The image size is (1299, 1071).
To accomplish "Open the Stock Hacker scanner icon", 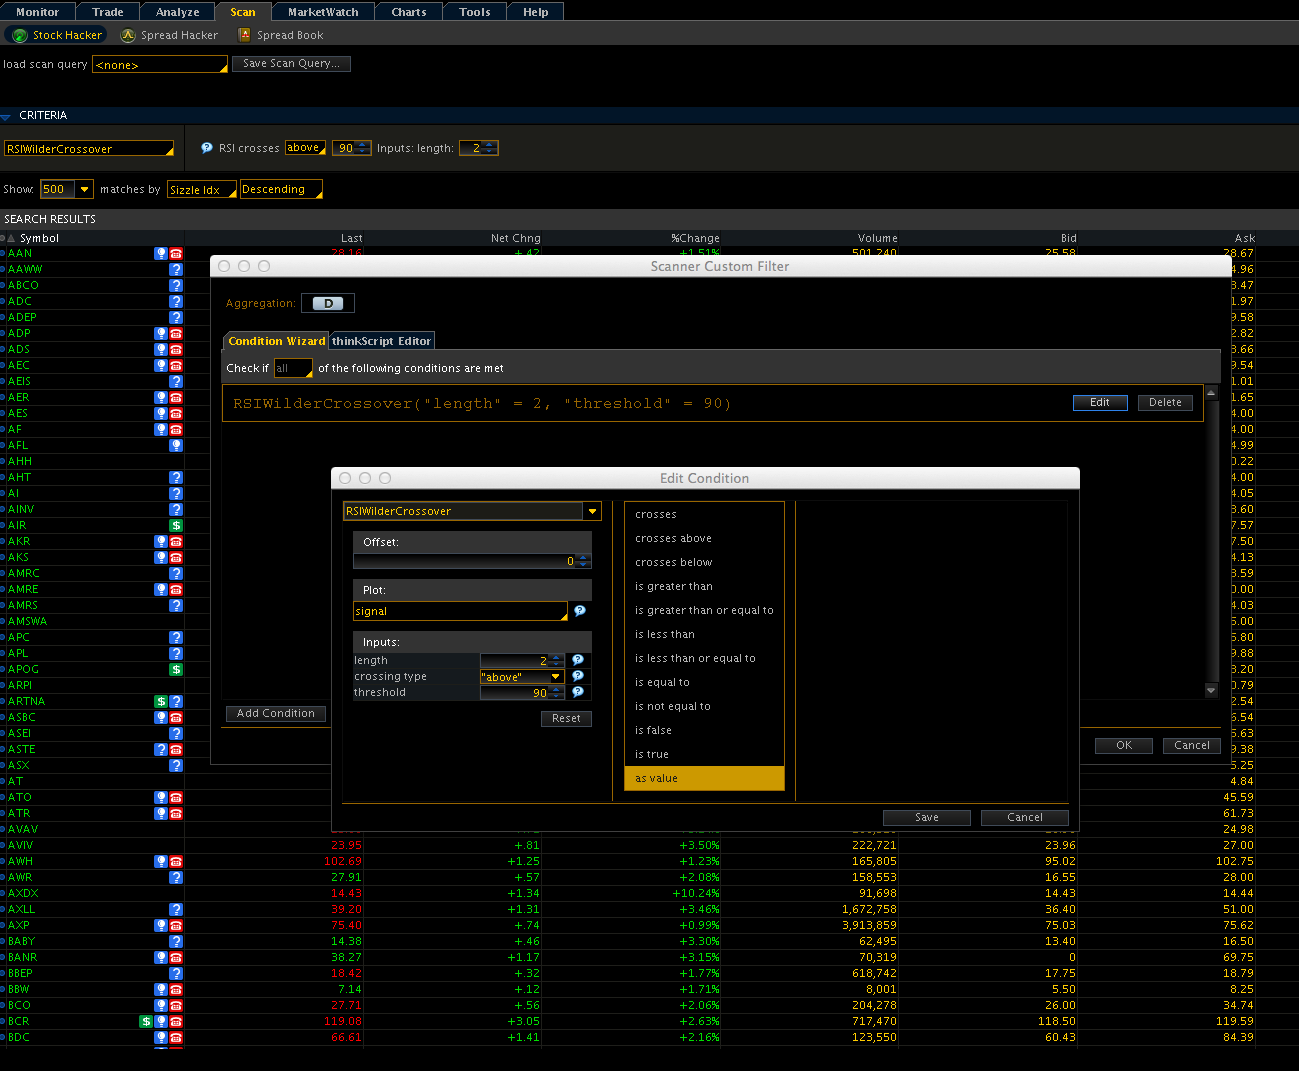I will coord(19,35).
